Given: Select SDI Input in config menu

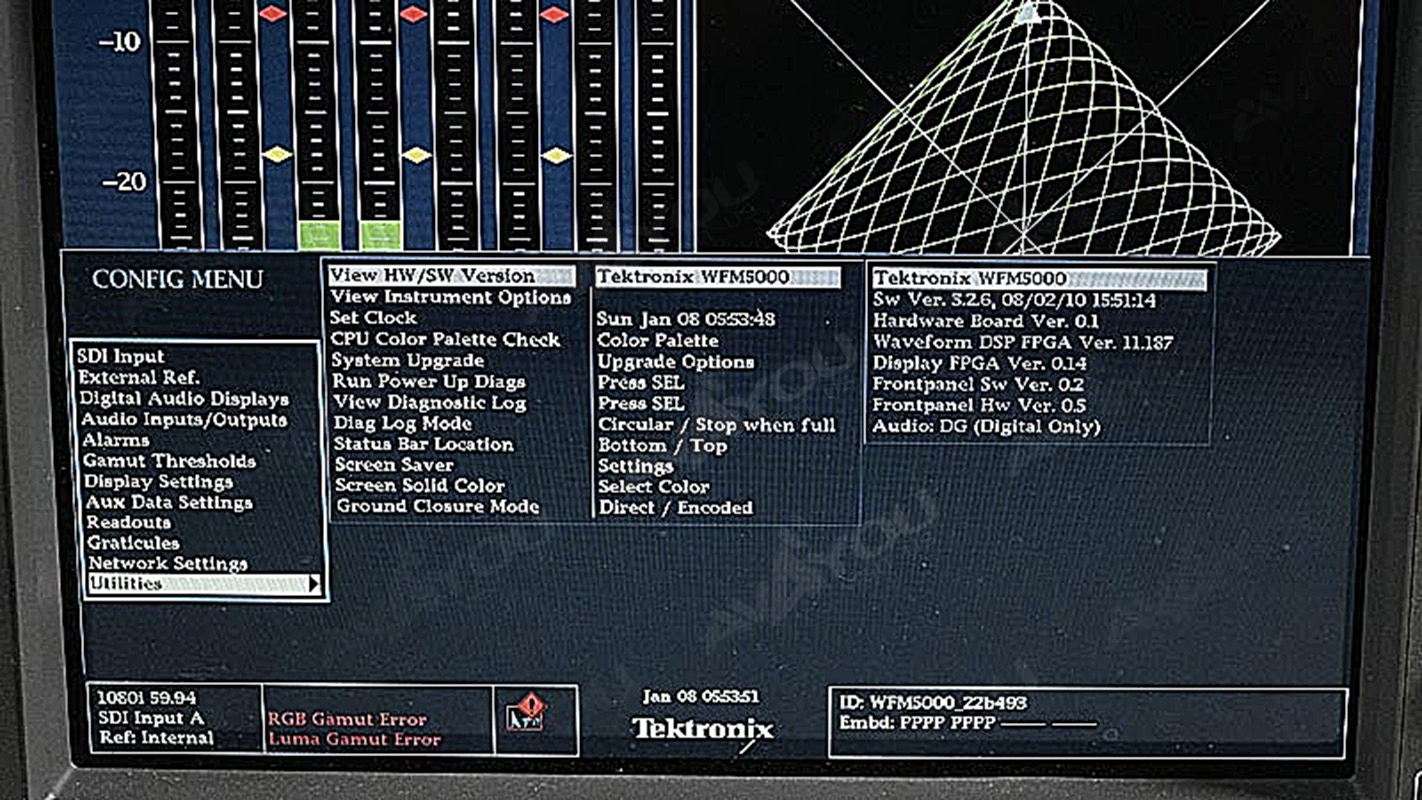Looking at the screenshot, I should [x=120, y=357].
